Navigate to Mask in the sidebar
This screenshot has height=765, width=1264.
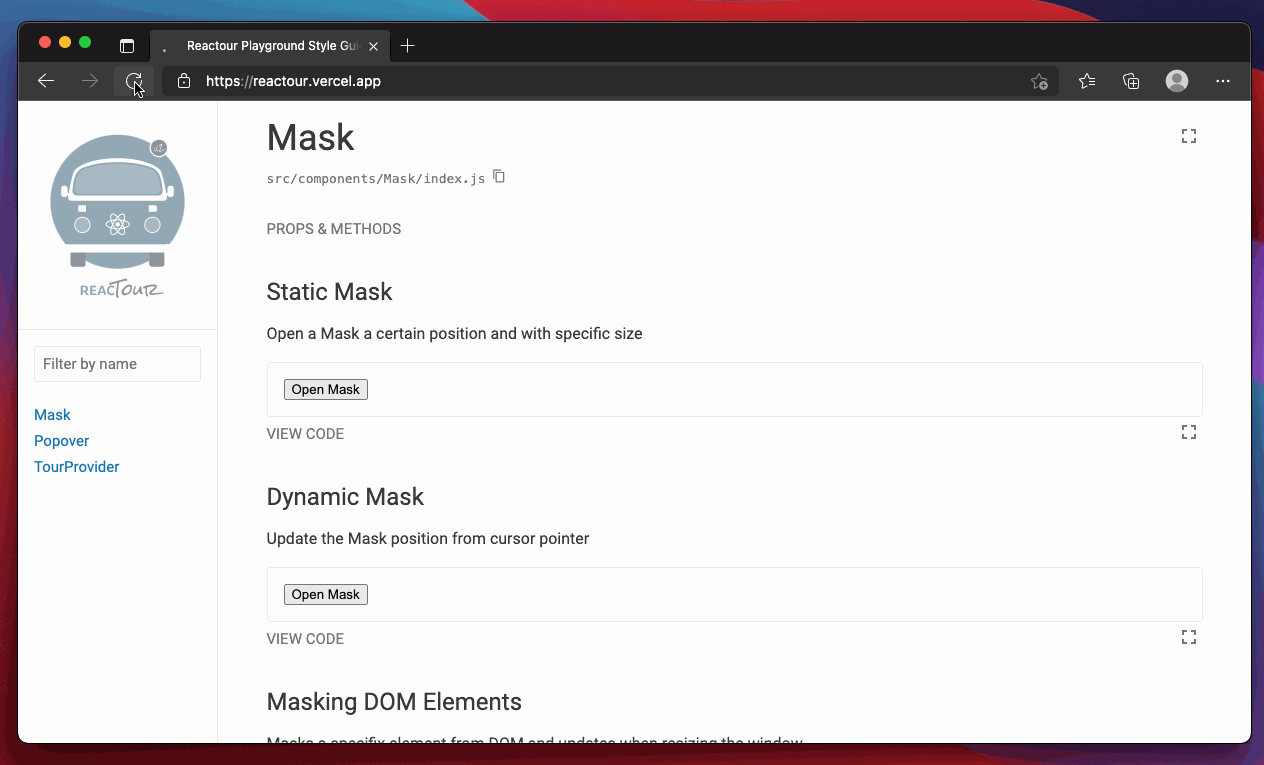click(x=52, y=415)
